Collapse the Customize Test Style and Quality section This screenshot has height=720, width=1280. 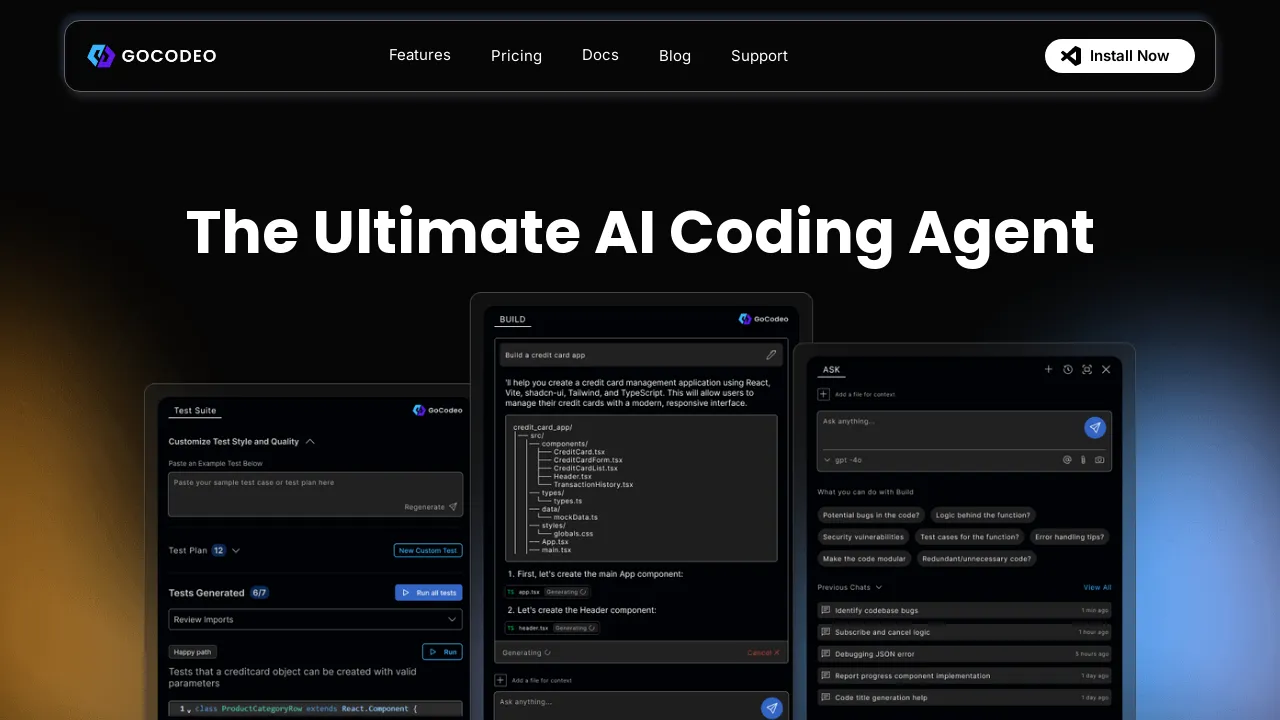(310, 441)
